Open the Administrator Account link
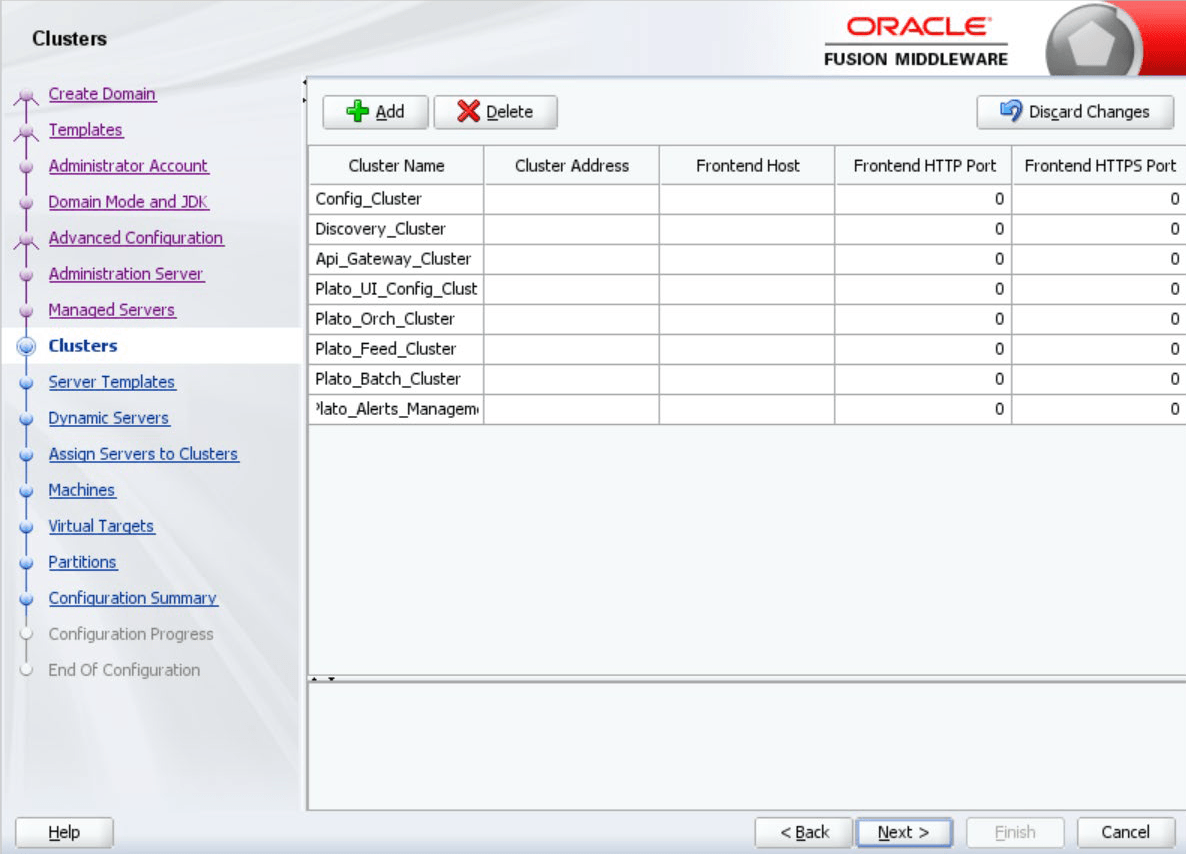Screen dimensions: 1186x854 128,166
